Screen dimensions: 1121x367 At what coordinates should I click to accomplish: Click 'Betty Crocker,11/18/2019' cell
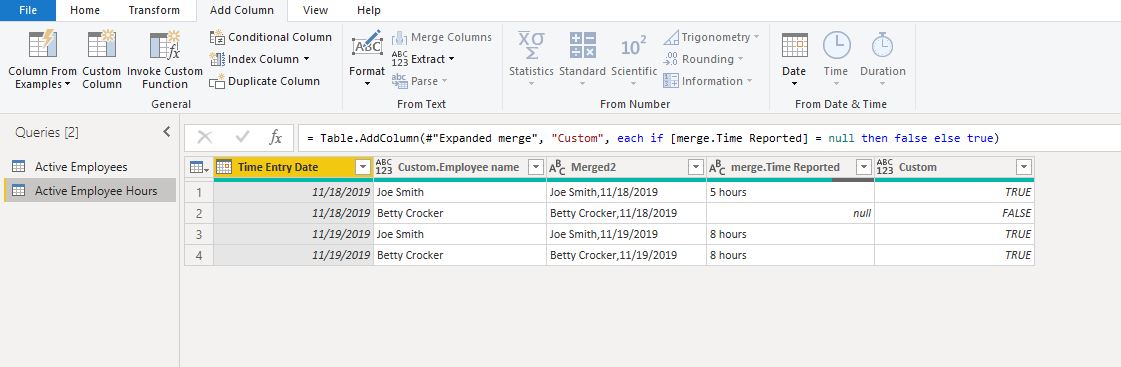626,213
